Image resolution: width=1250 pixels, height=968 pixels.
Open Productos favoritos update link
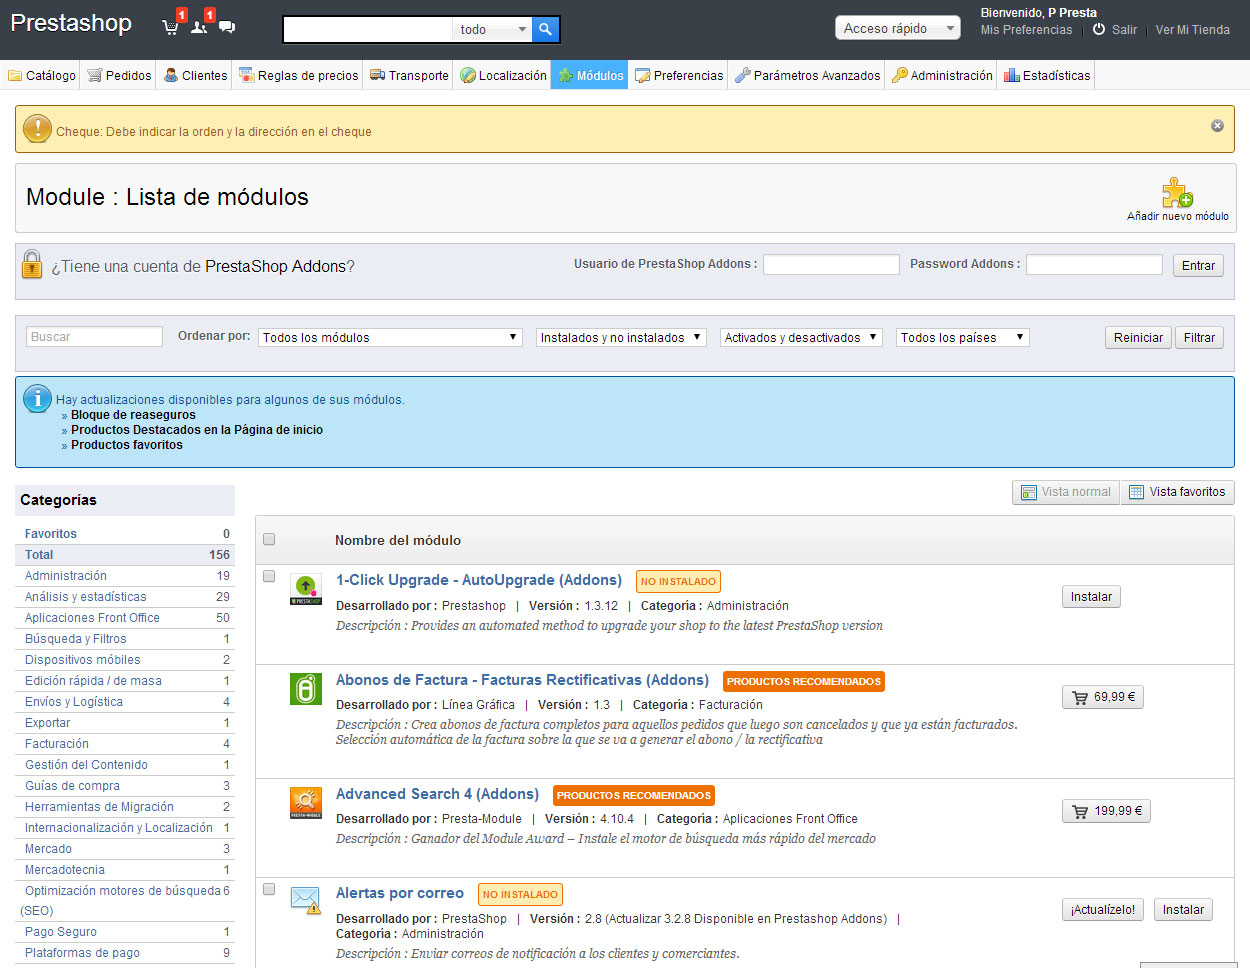[127, 445]
